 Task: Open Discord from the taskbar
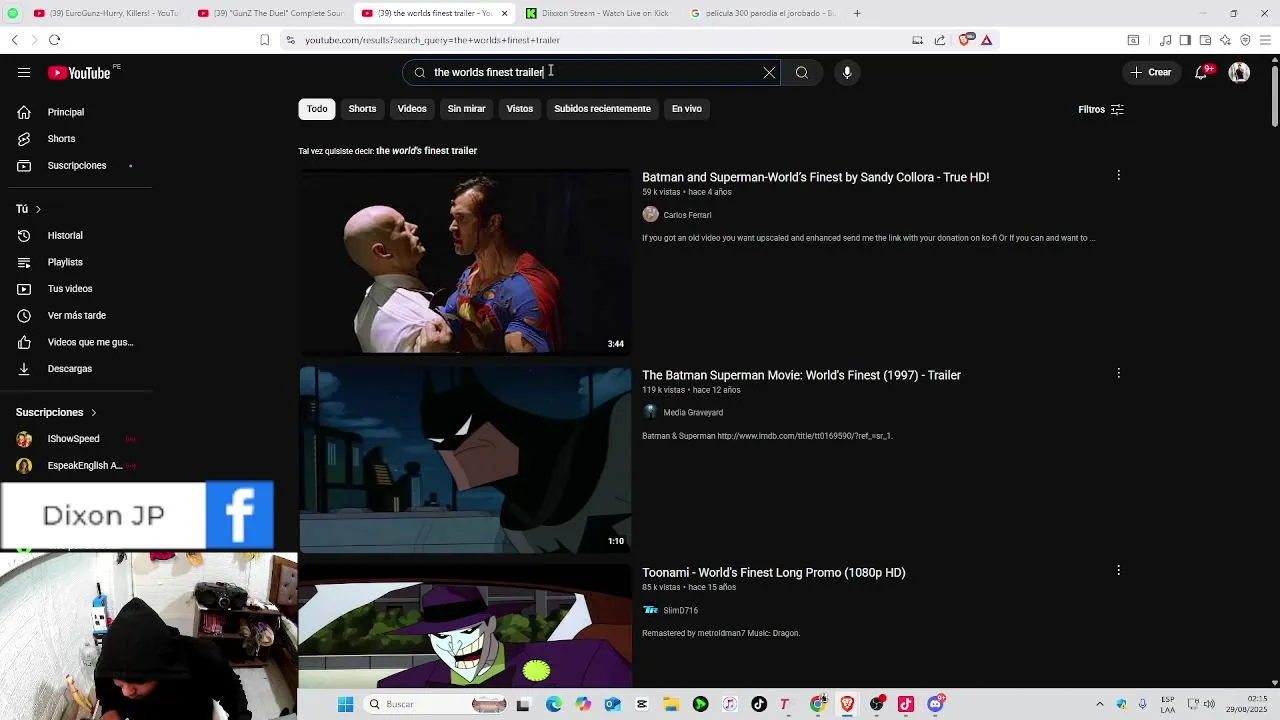point(935,704)
